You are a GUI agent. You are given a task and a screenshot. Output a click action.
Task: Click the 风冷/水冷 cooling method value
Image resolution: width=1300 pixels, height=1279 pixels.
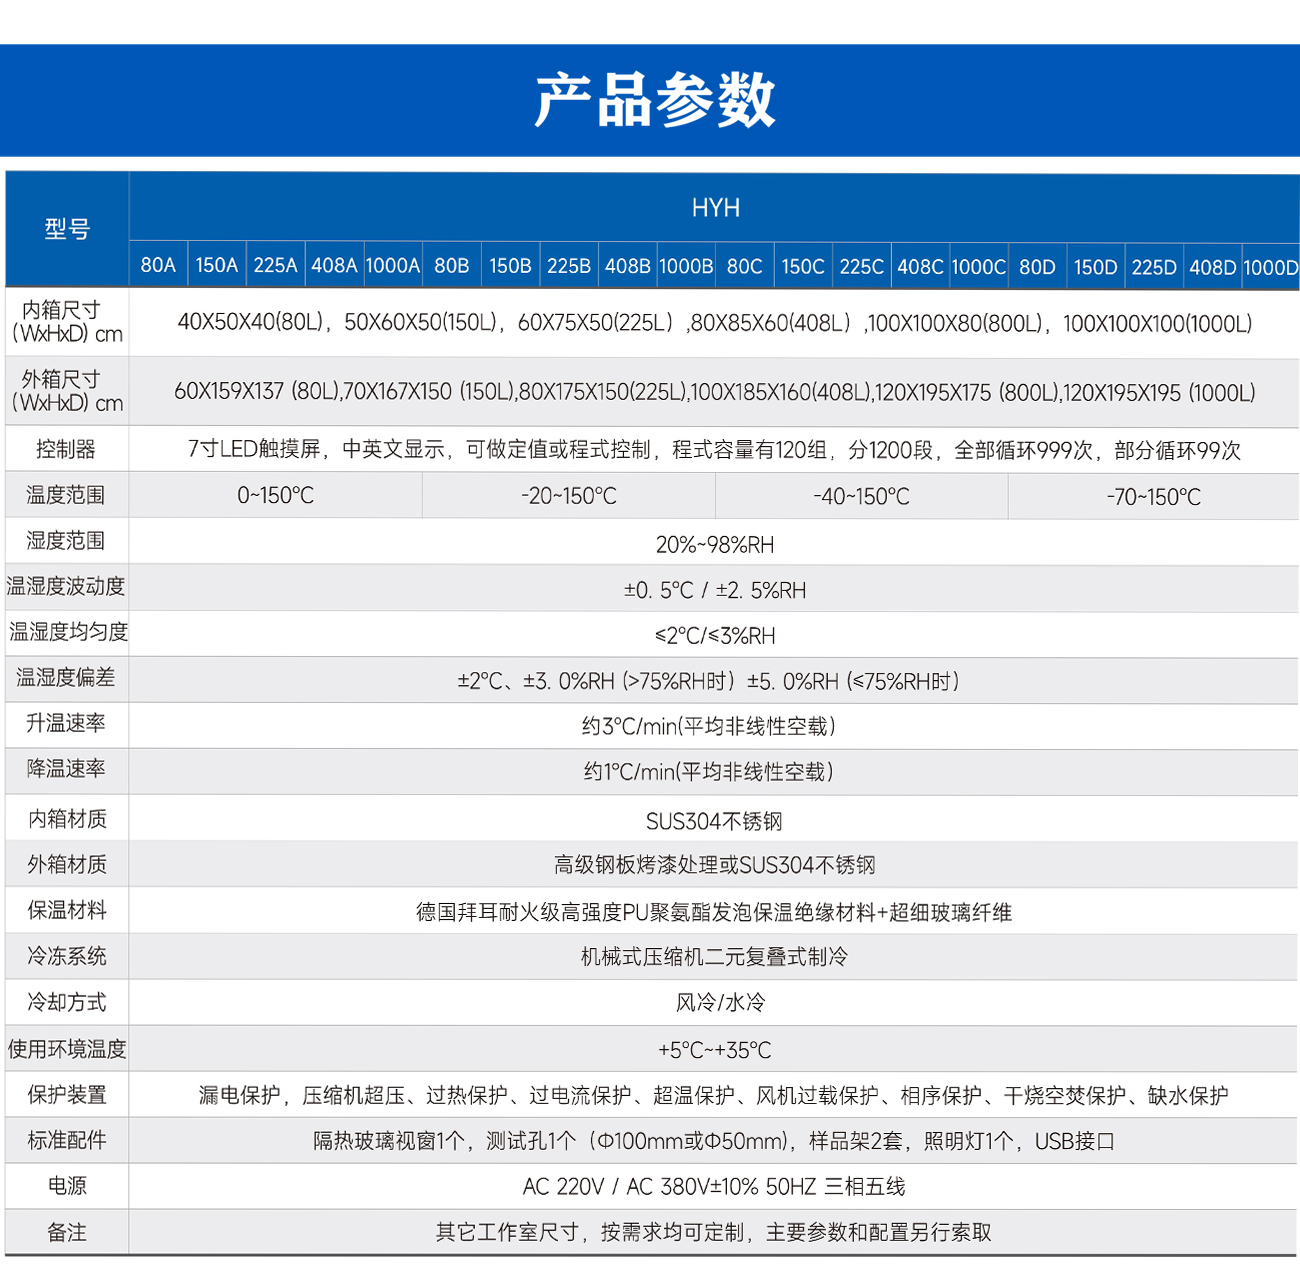tap(720, 1002)
